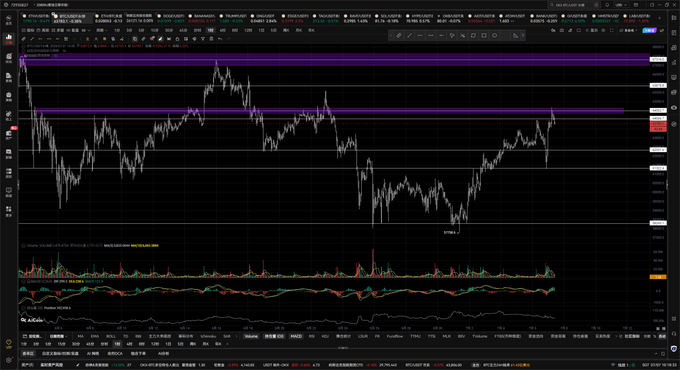Switch to the TRUMP/USDT ticker tab
Image resolution: width=680 pixels, height=370 pixels.
(234, 18)
